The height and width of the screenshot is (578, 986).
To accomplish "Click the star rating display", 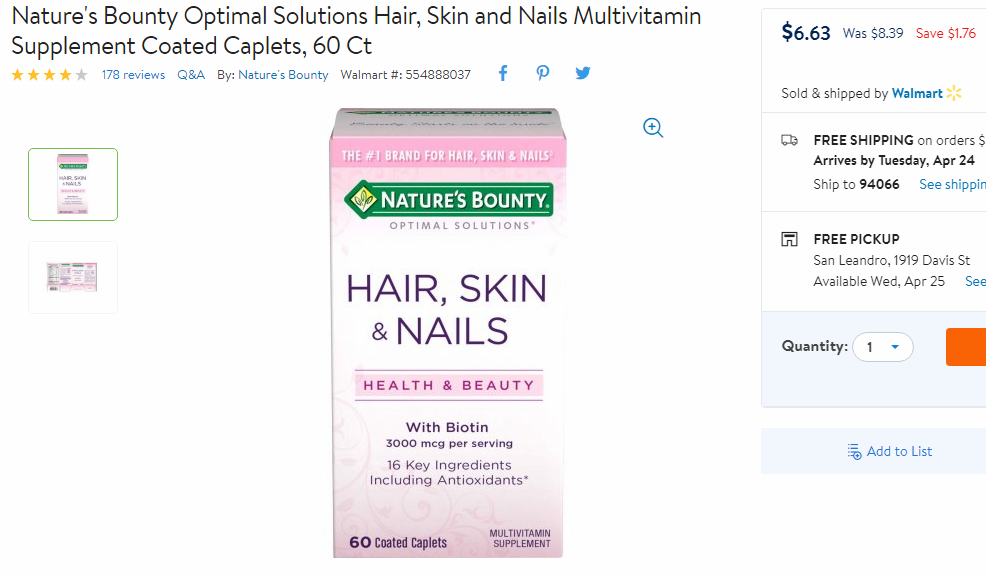I will pos(50,75).
